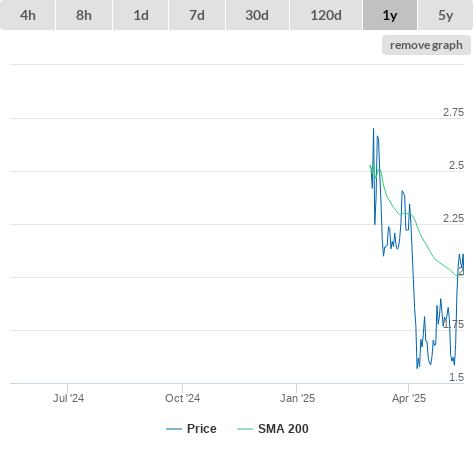
Task: Switch to the 1d time range
Action: (x=141, y=15)
